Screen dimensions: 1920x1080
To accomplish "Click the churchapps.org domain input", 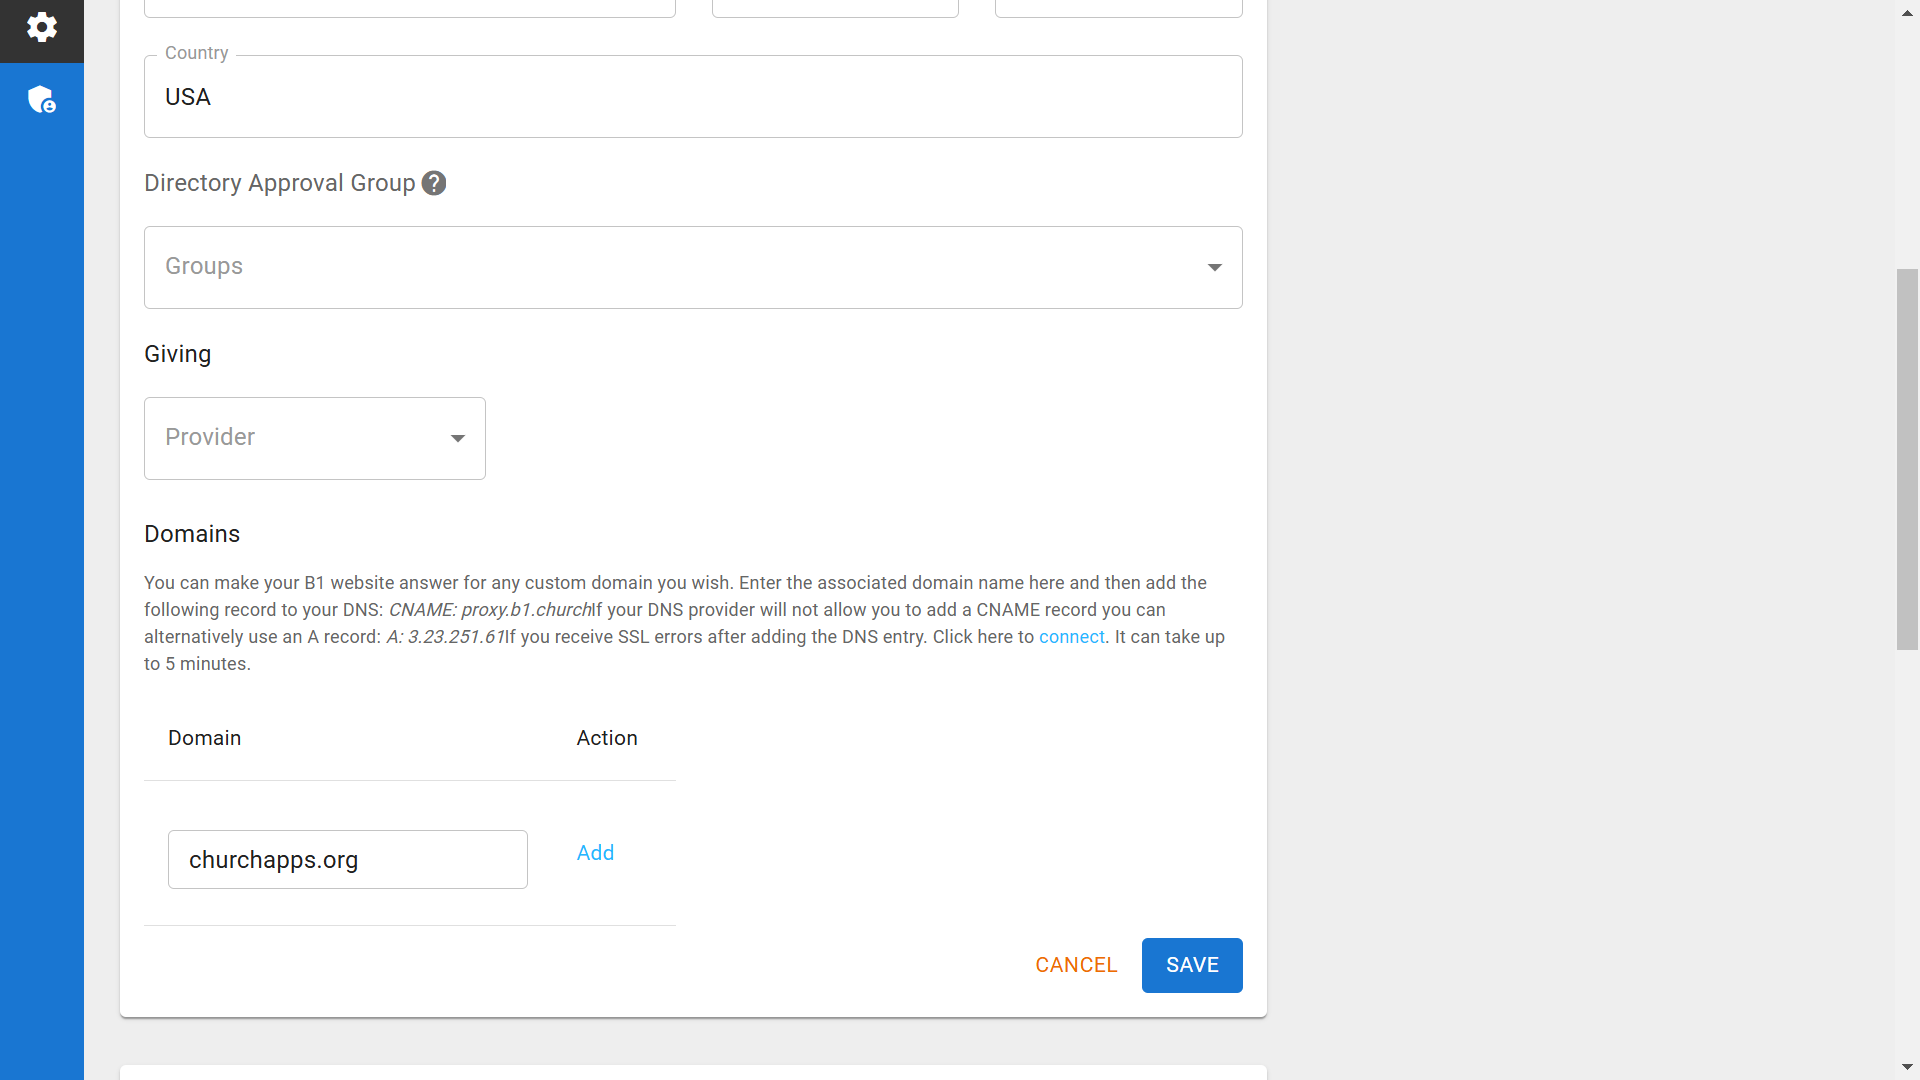I will [347, 859].
